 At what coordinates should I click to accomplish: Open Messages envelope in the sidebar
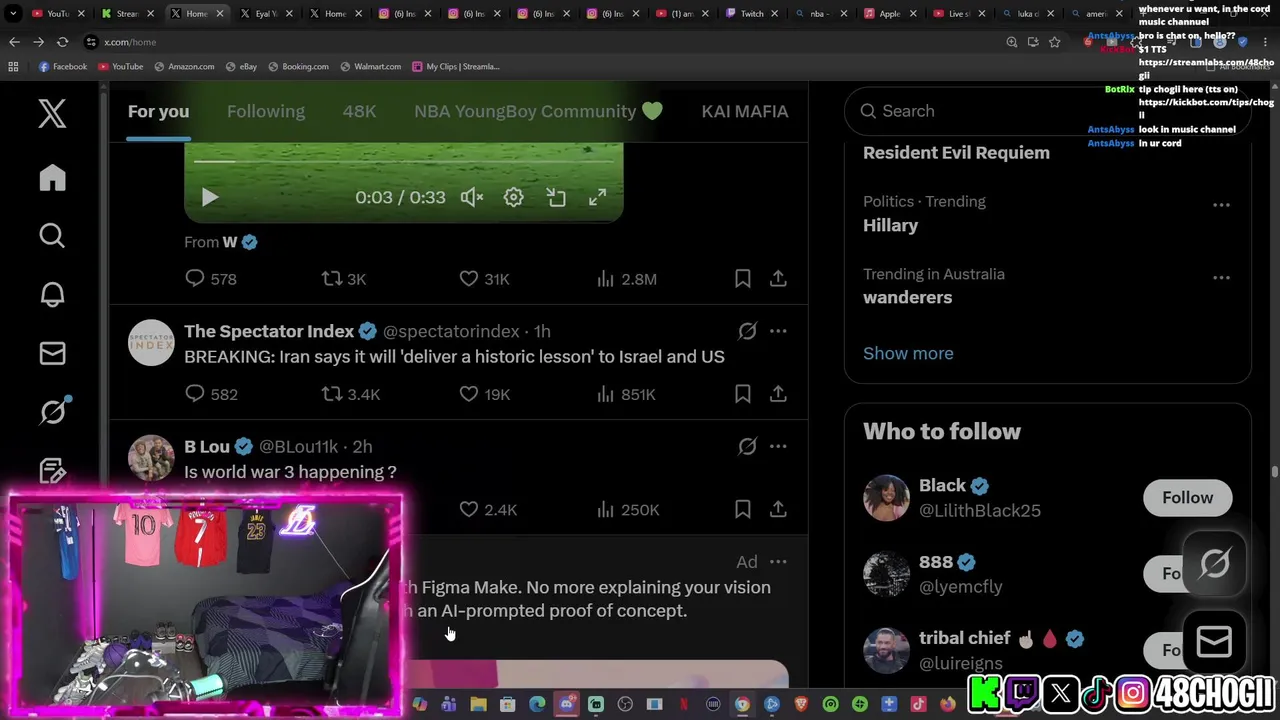click(52, 353)
